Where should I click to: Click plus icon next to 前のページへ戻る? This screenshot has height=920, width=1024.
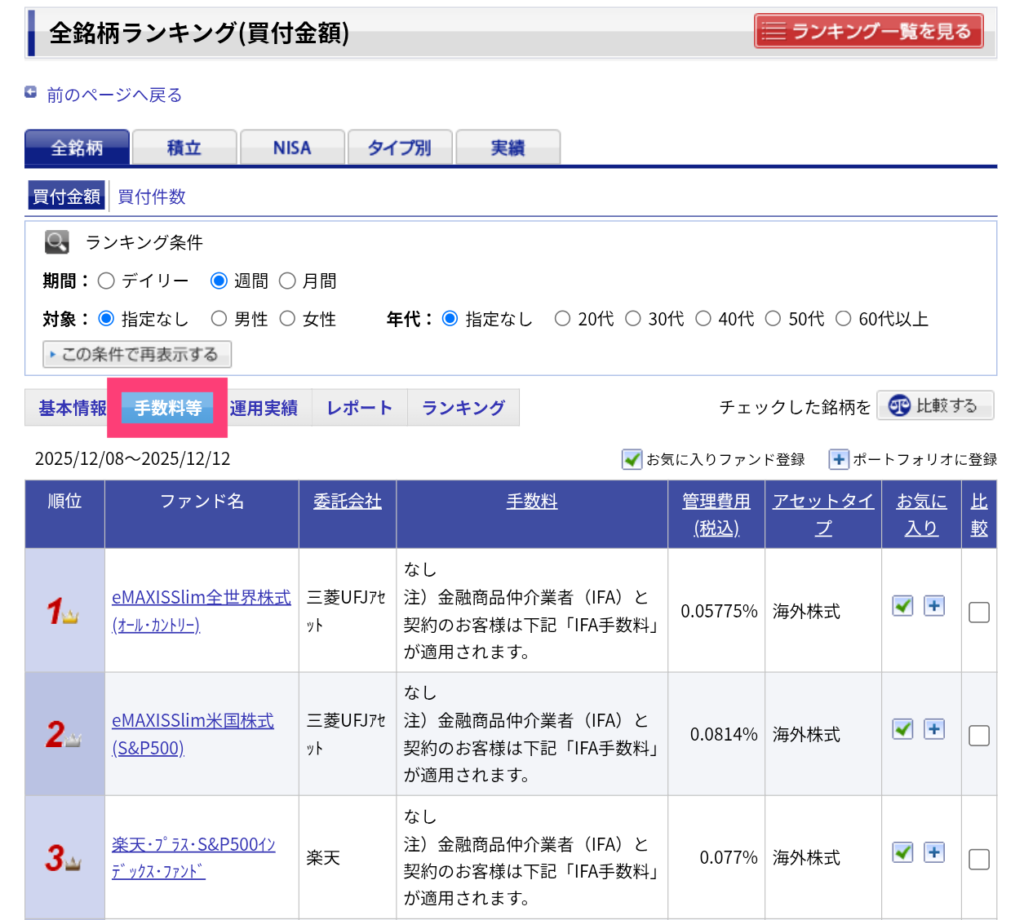click(31, 93)
